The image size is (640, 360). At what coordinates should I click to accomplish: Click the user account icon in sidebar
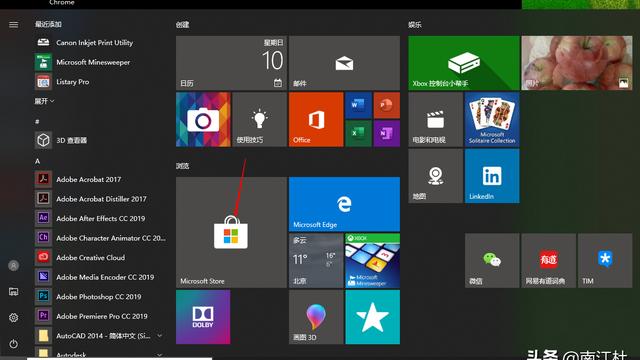pos(13,266)
